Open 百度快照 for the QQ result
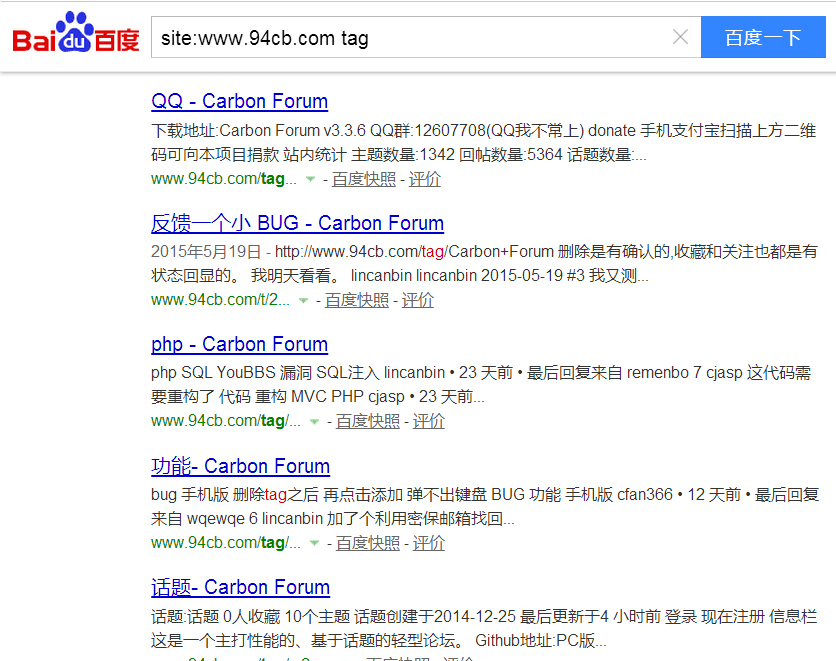The image size is (836, 661). click(364, 179)
